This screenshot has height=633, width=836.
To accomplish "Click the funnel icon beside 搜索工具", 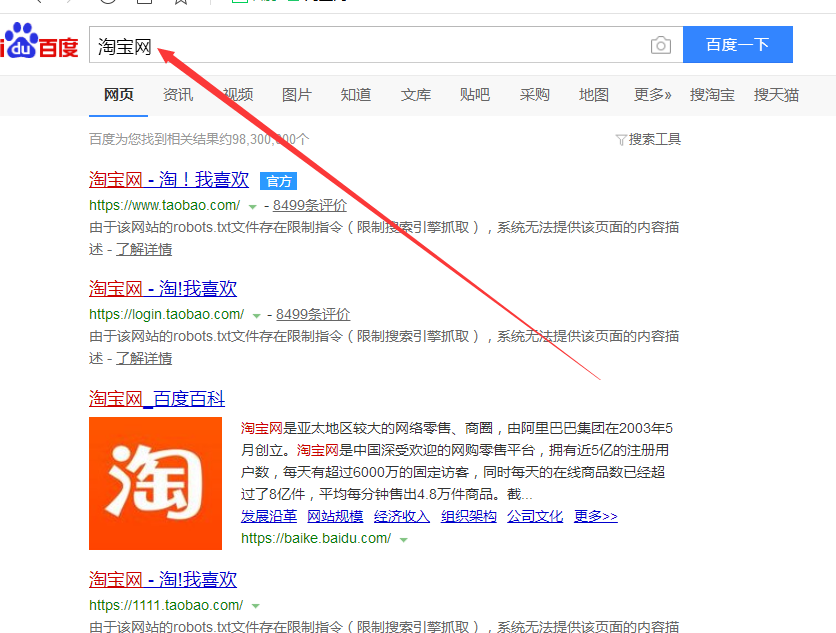I will [x=621, y=140].
